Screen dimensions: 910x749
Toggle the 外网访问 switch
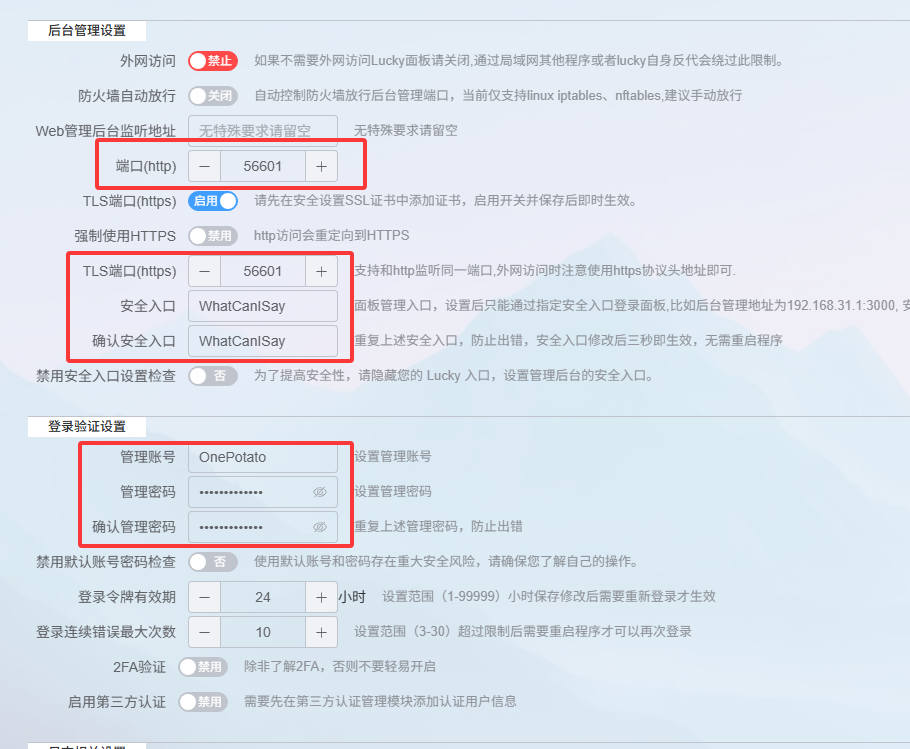point(212,61)
